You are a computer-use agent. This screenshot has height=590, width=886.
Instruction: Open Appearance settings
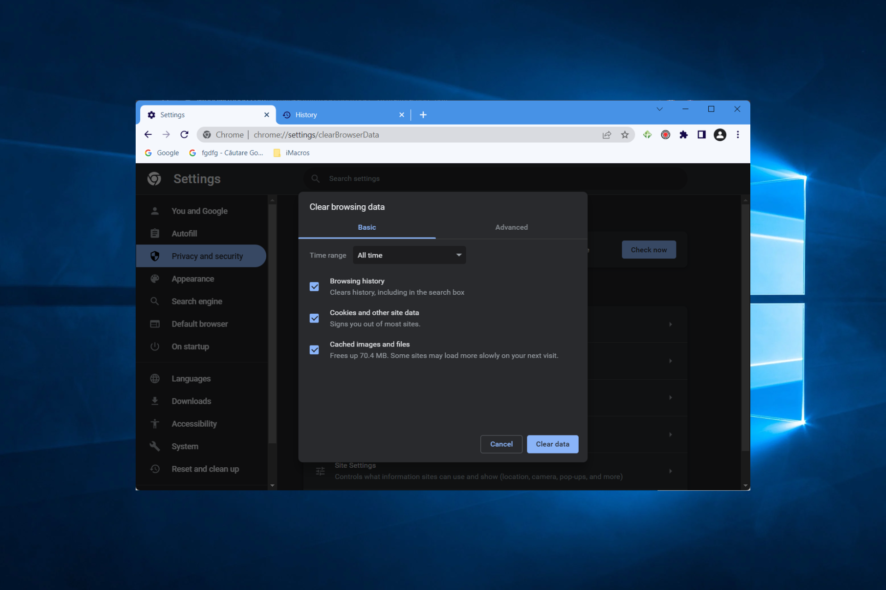(x=201, y=279)
